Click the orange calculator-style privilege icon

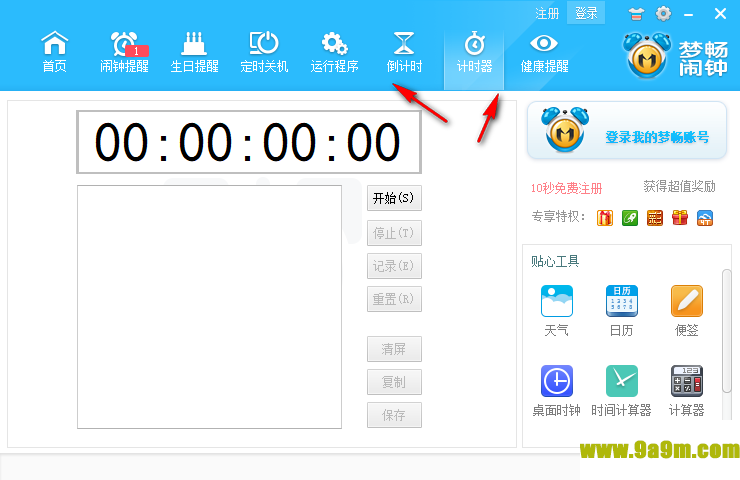click(x=655, y=218)
